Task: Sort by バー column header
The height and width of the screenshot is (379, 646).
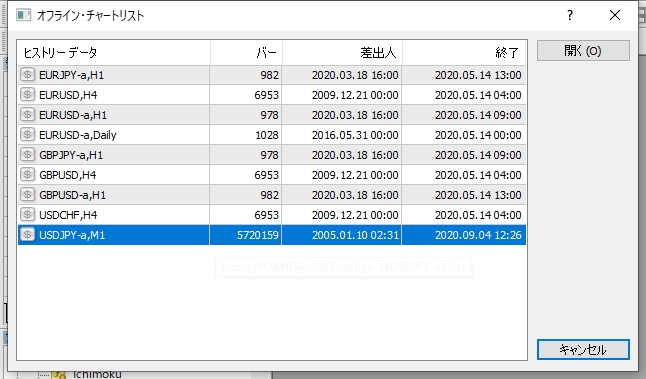Action: 246,53
